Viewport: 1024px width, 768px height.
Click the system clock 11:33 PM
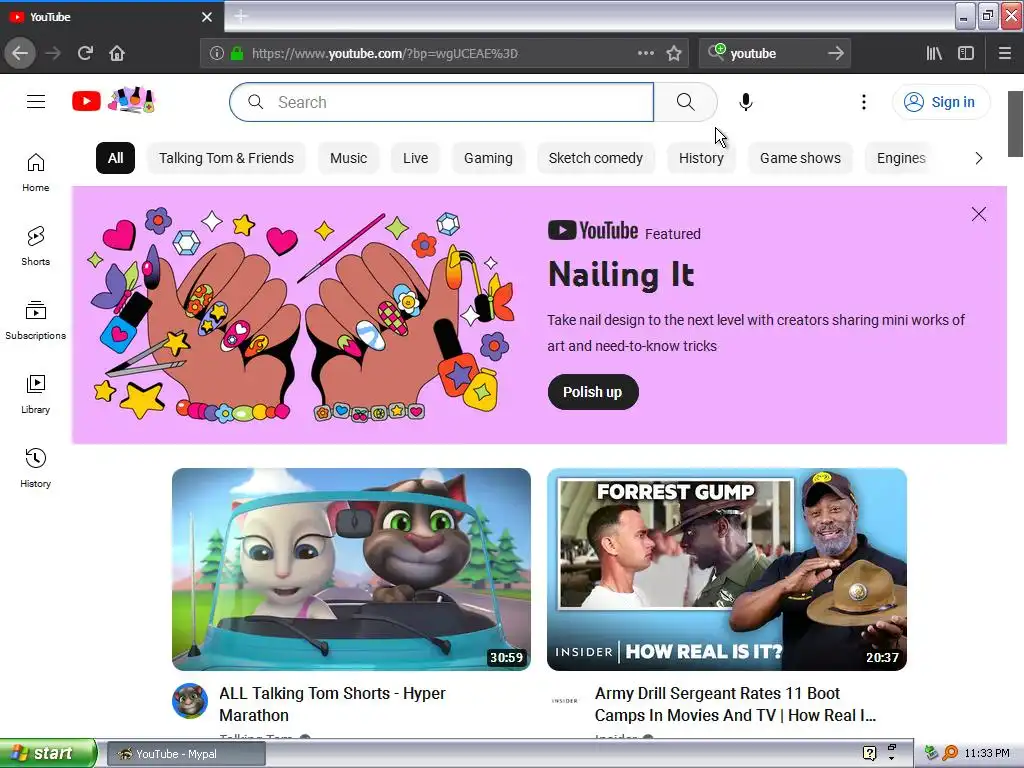coord(987,753)
